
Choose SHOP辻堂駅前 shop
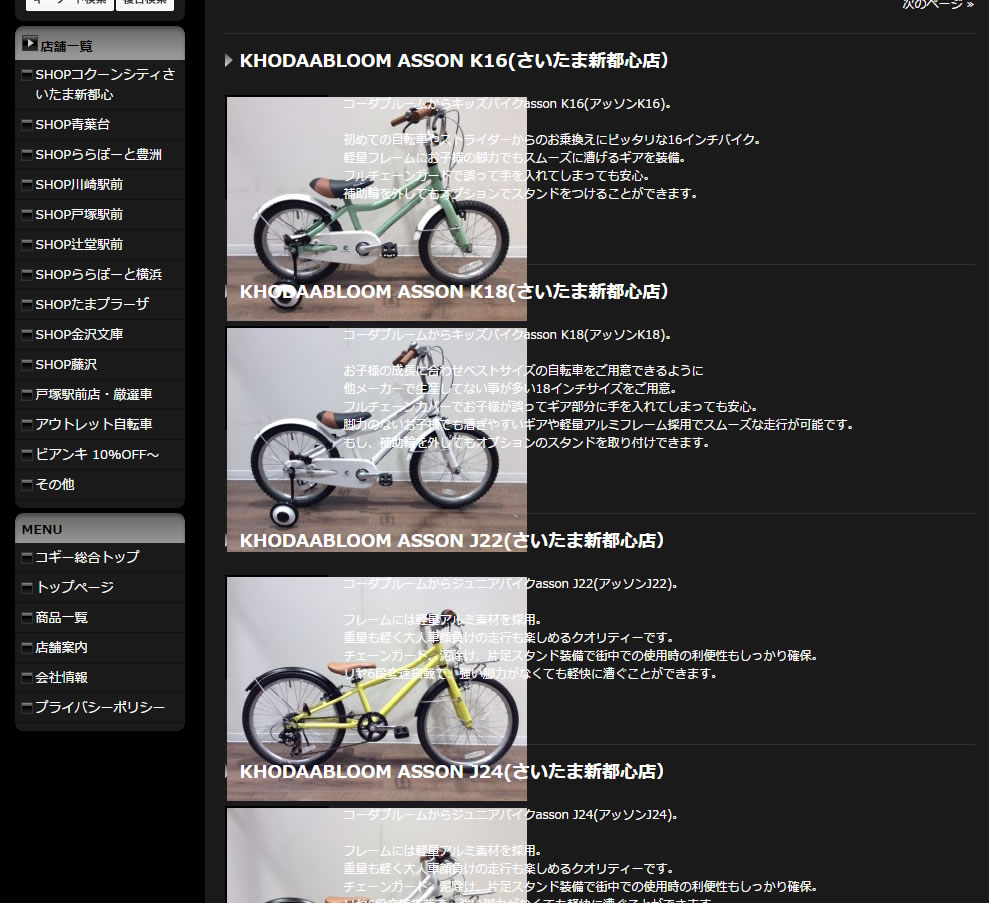click(x=79, y=245)
